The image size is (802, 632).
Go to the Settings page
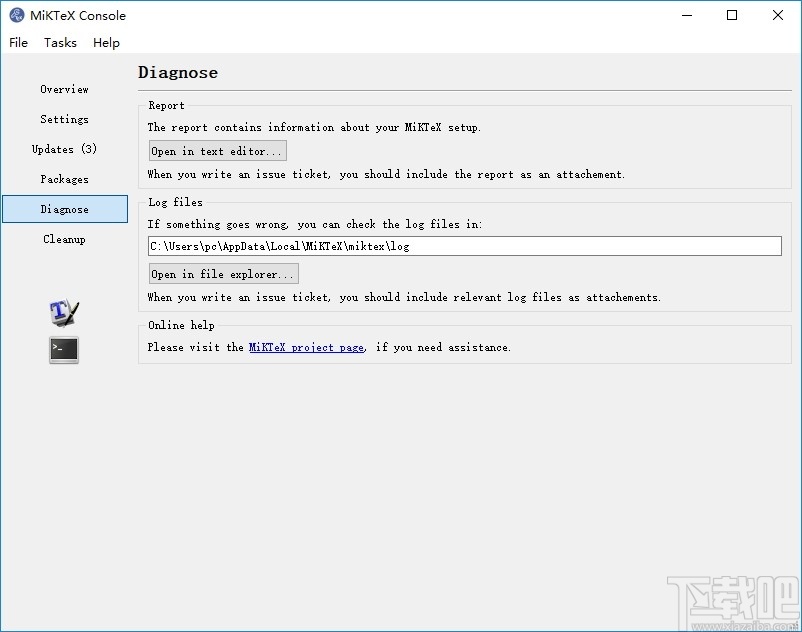64,119
